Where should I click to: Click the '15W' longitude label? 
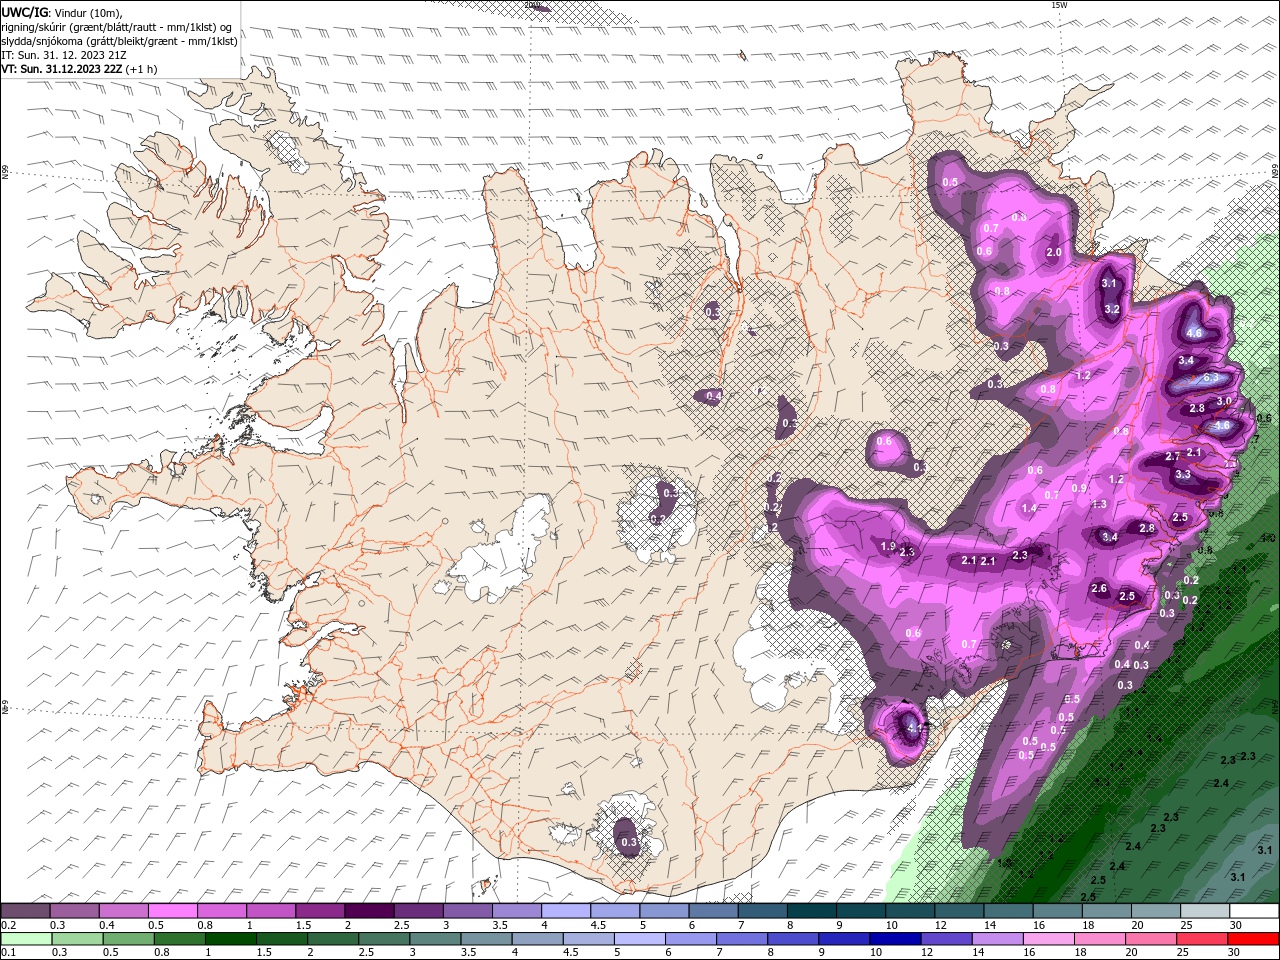tap(1059, 5)
